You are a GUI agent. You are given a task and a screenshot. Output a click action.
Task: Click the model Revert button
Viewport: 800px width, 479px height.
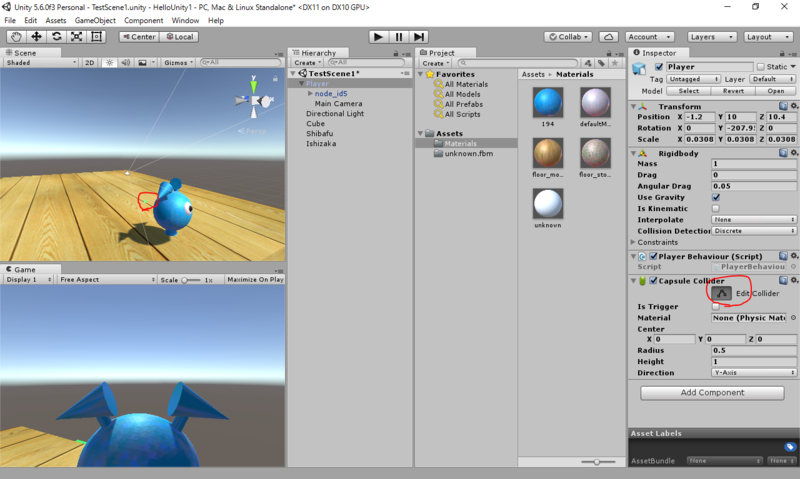click(733, 91)
